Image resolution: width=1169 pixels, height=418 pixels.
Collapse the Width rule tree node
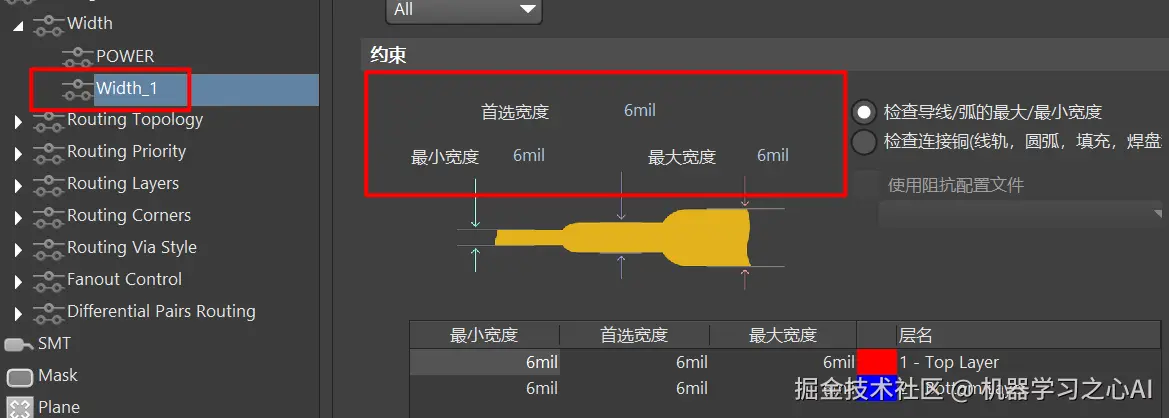tap(19, 25)
